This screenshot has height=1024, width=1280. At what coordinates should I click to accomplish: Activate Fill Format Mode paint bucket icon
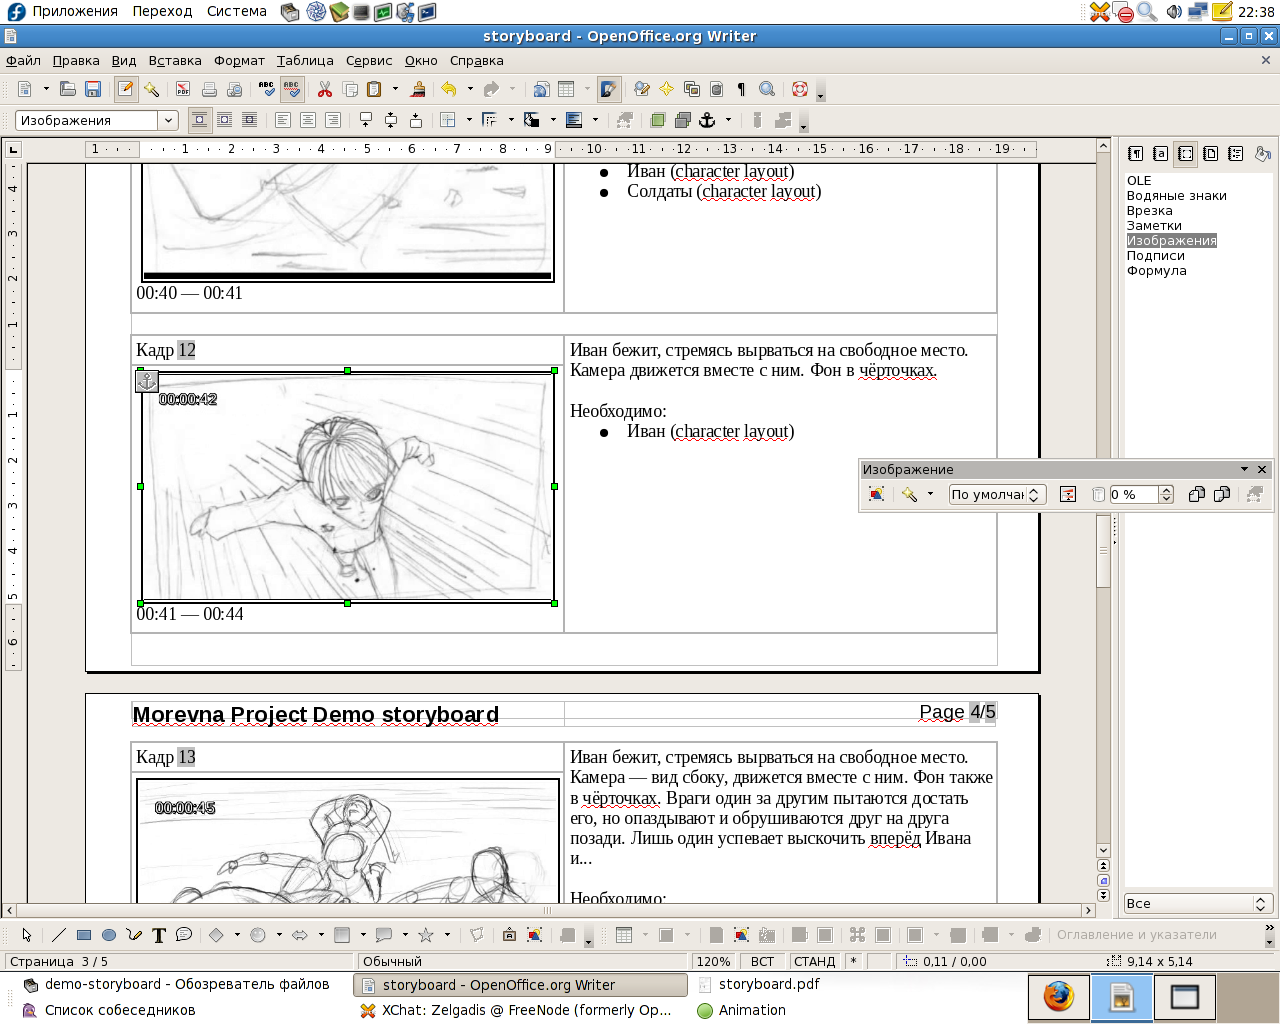point(1262,154)
